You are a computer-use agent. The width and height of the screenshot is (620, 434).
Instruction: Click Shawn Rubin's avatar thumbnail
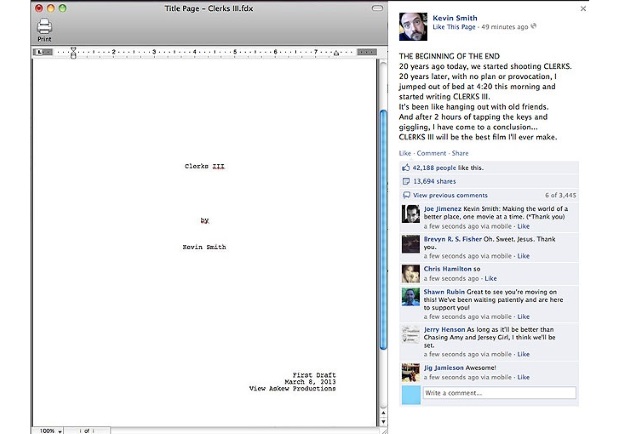(411, 297)
